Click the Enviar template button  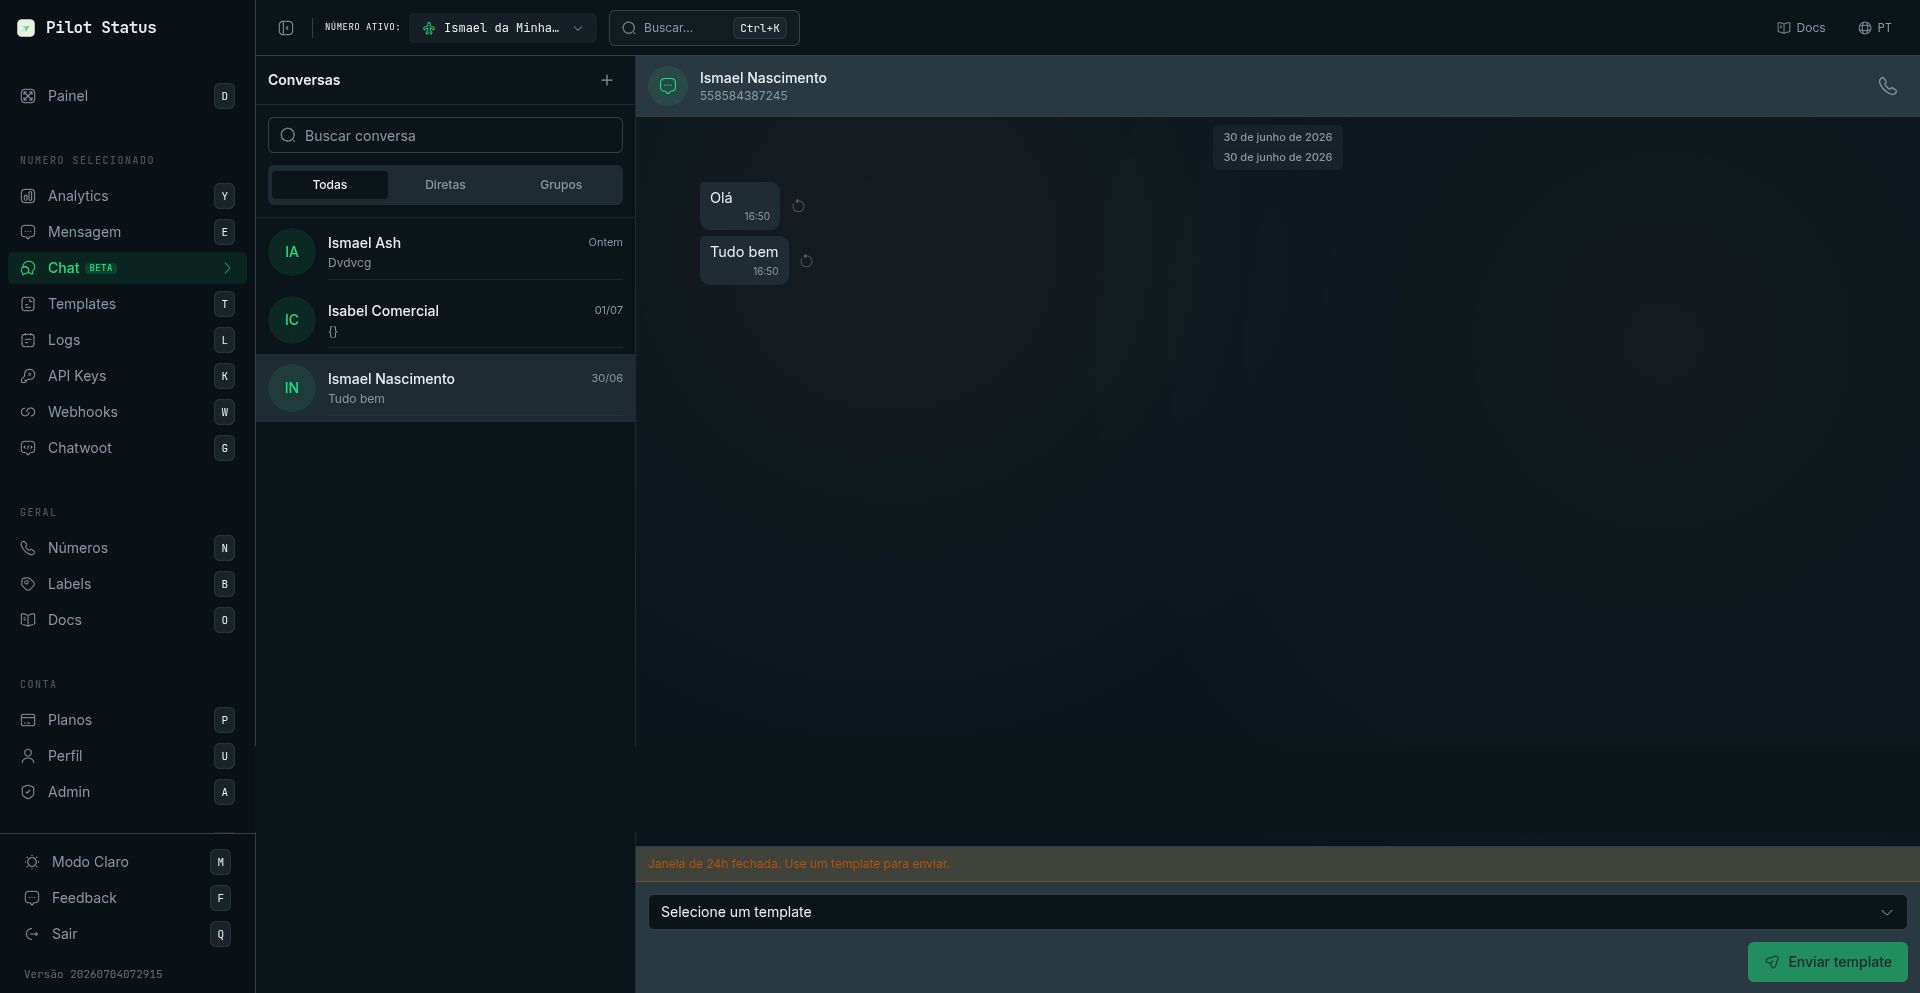1827,962
